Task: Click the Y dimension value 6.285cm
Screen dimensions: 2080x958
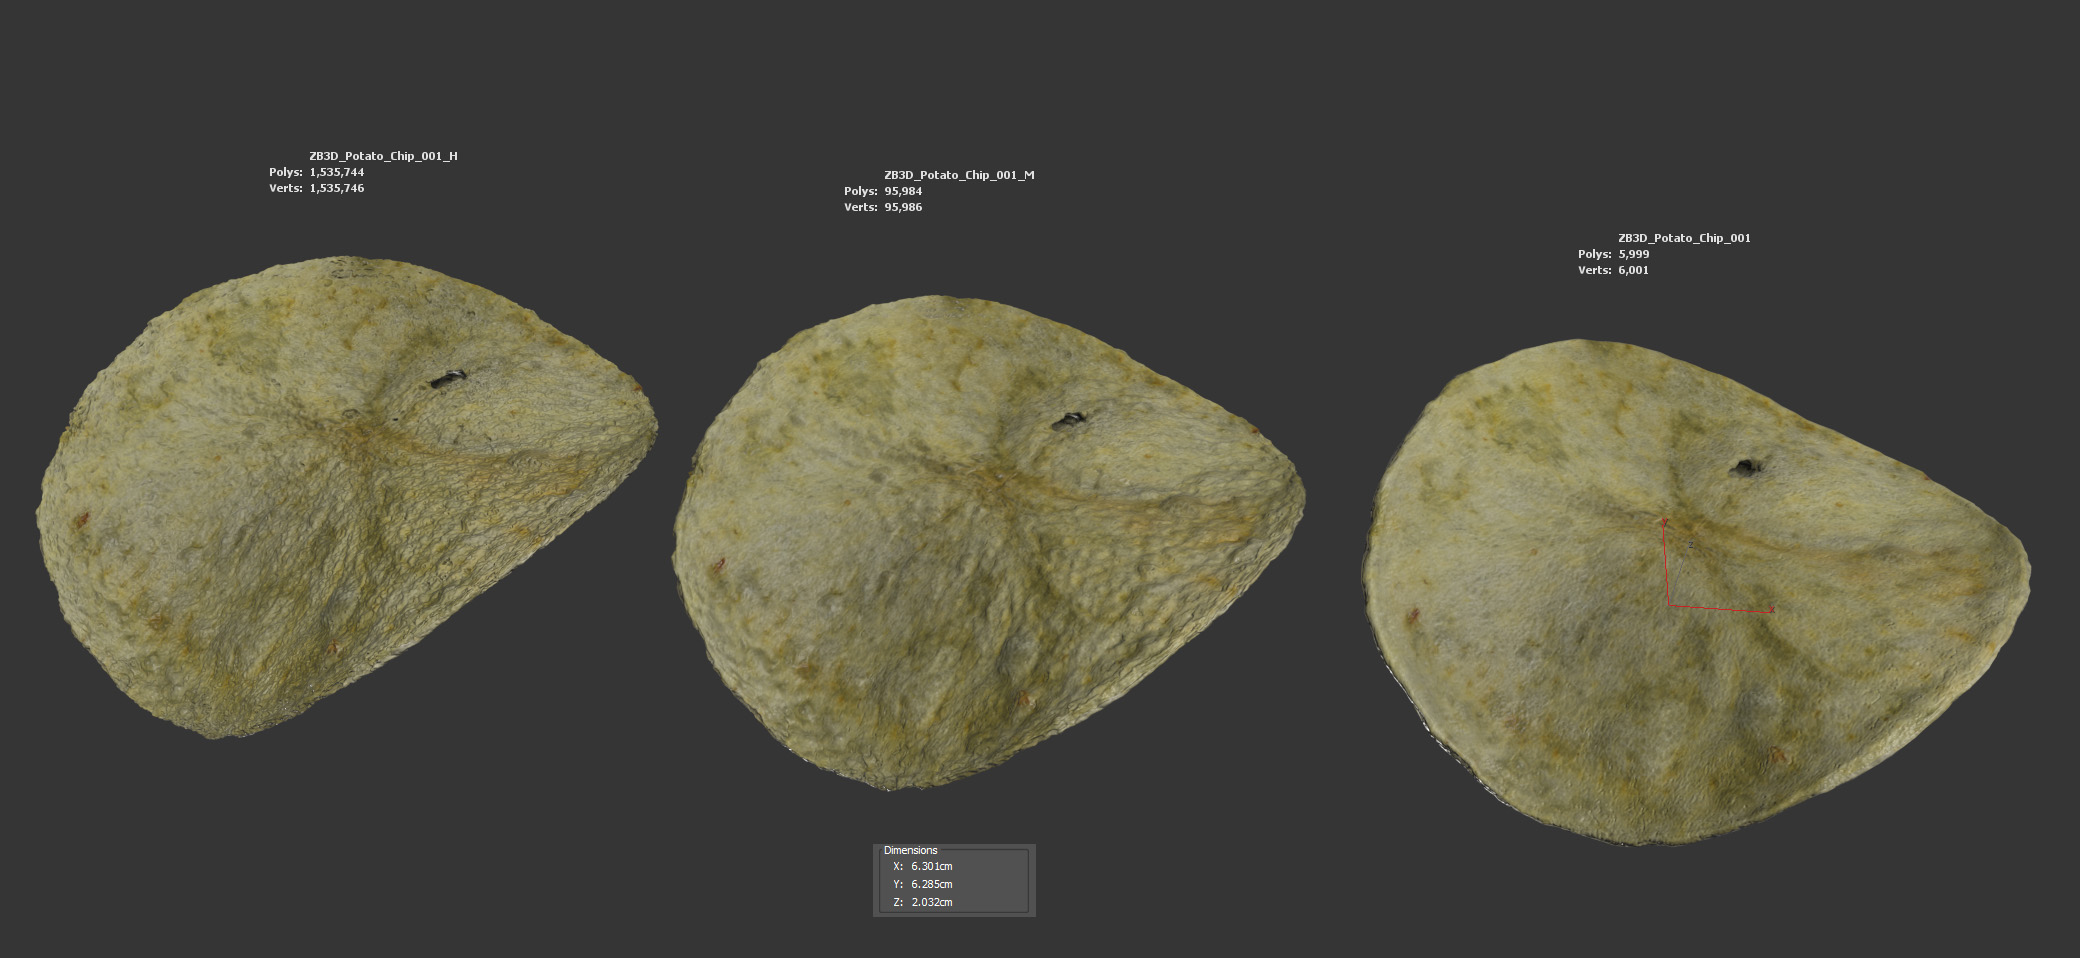Action: [x=931, y=884]
